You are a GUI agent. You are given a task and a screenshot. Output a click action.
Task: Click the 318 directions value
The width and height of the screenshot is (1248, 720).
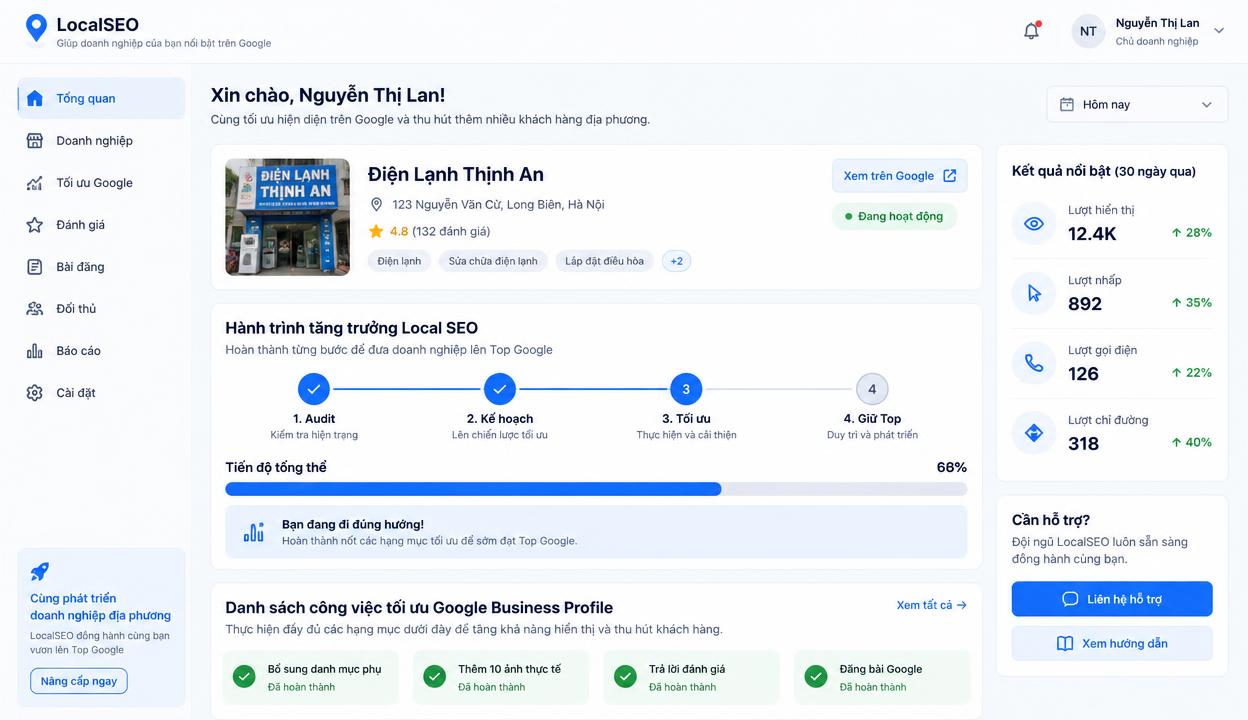tap(1084, 444)
